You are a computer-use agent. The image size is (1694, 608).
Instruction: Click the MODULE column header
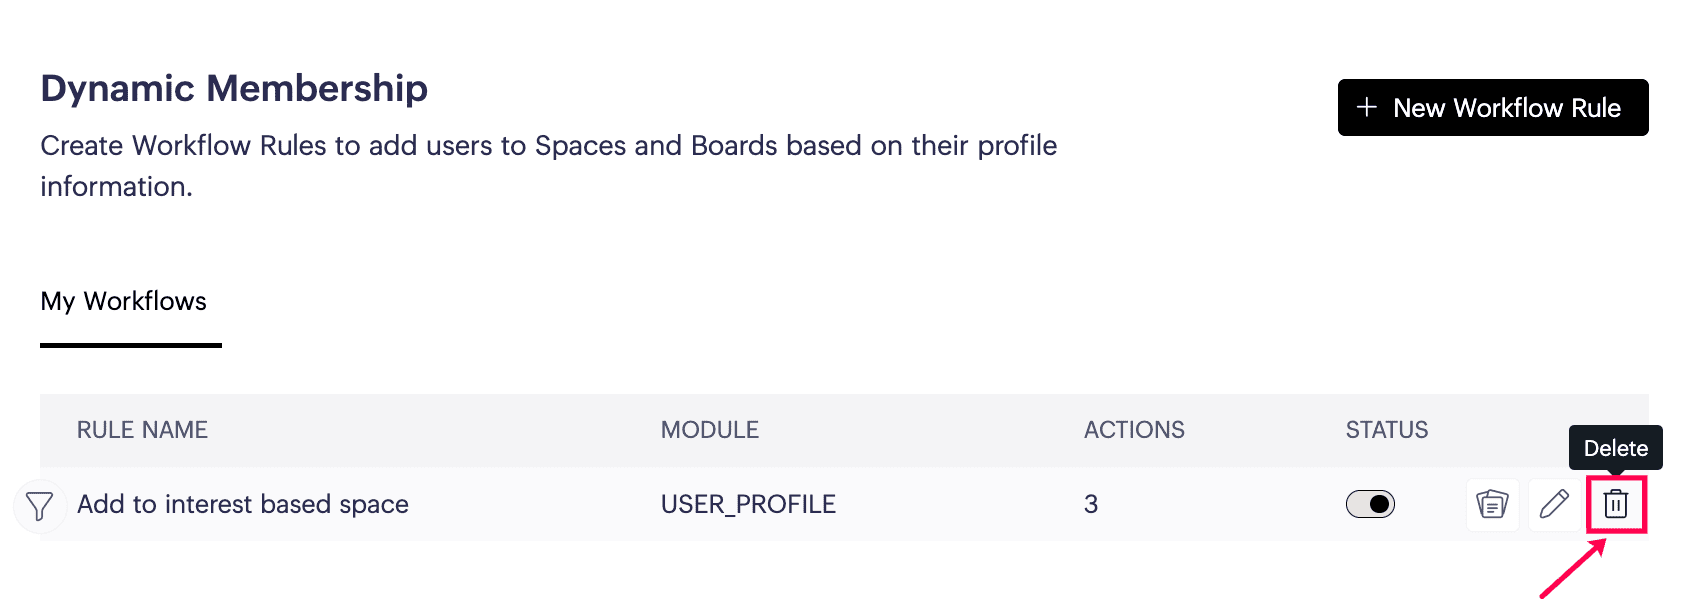coord(709,430)
